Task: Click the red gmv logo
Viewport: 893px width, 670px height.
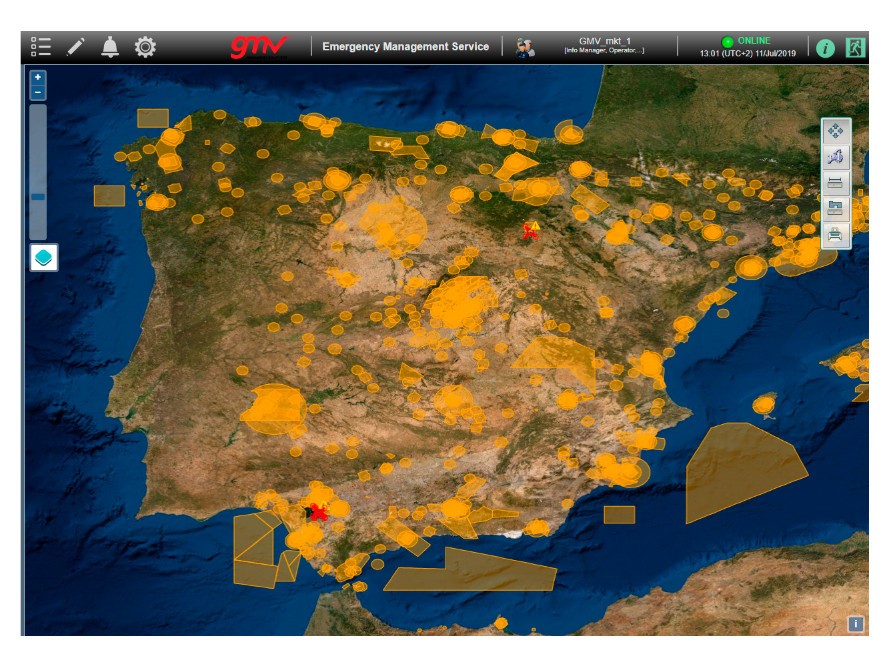Action: pyautogui.click(x=259, y=47)
